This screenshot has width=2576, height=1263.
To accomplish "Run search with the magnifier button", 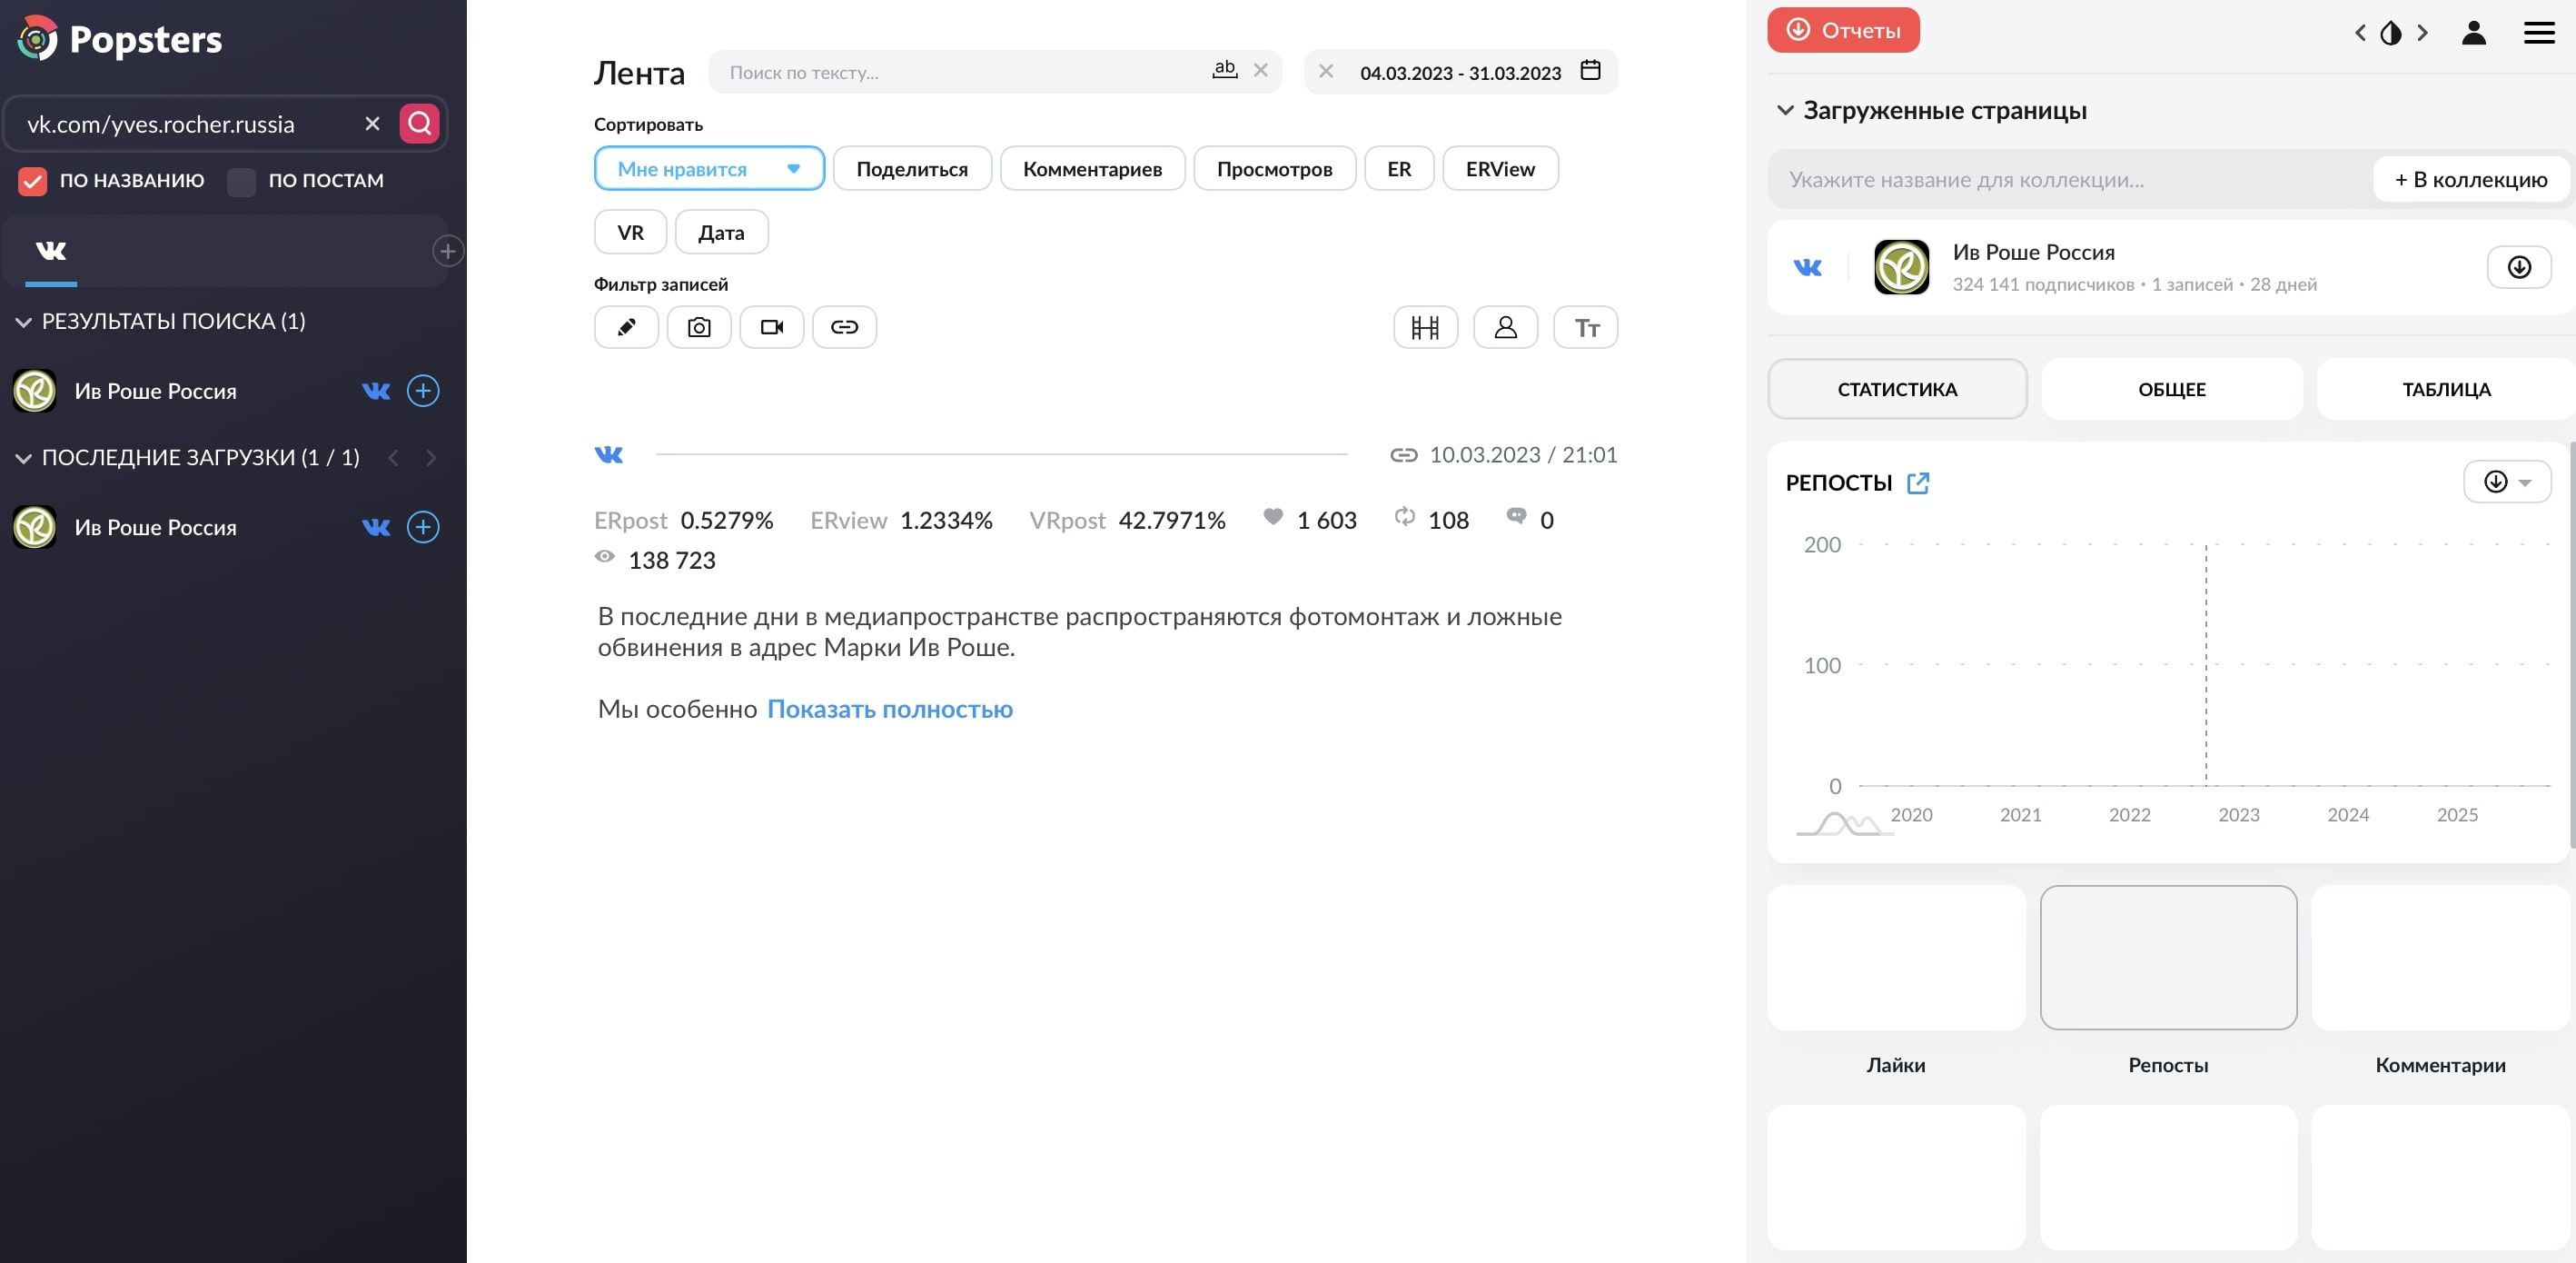I will 419,124.
